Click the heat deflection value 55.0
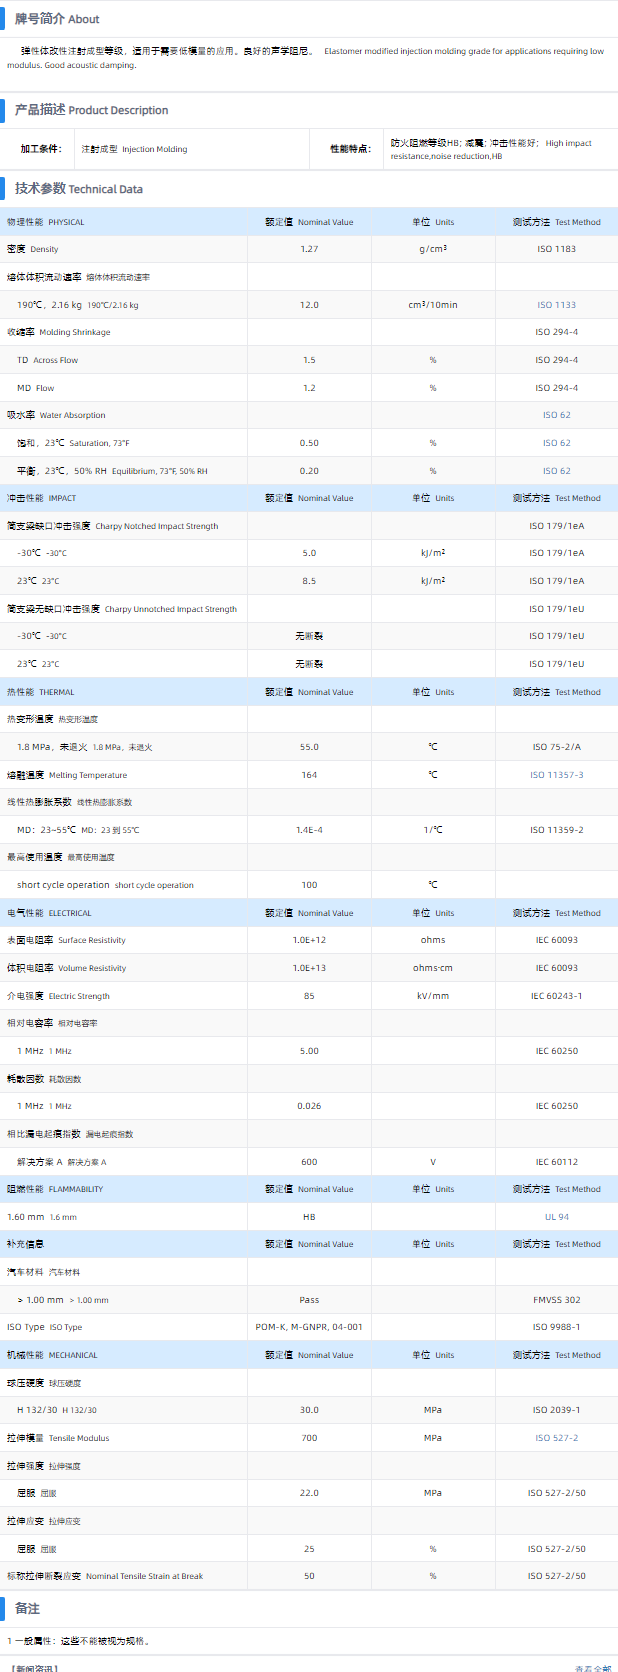618x1672 pixels. tap(309, 747)
